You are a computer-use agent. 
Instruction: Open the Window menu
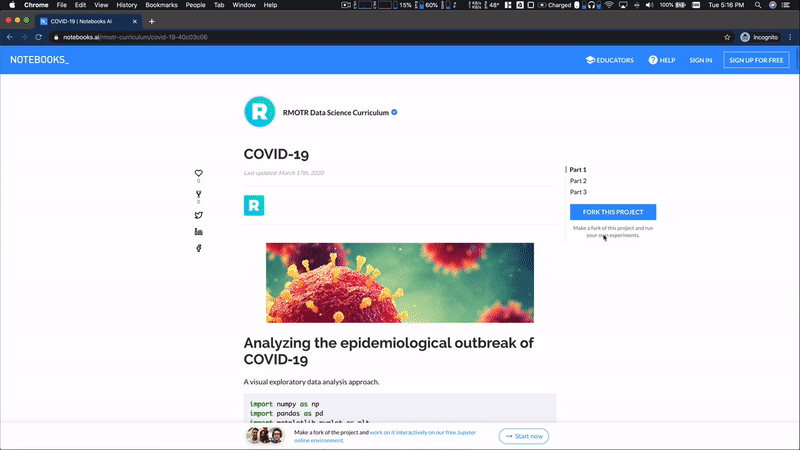[244, 5]
